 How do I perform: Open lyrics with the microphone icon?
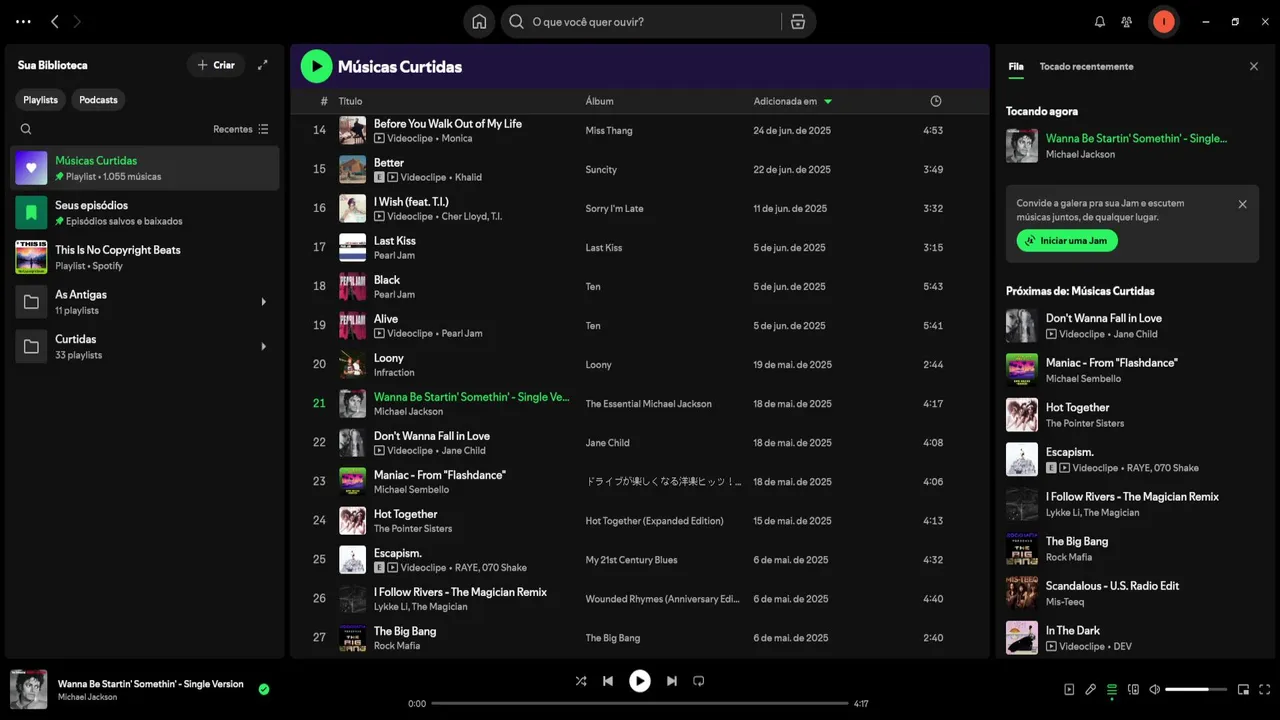click(1091, 689)
